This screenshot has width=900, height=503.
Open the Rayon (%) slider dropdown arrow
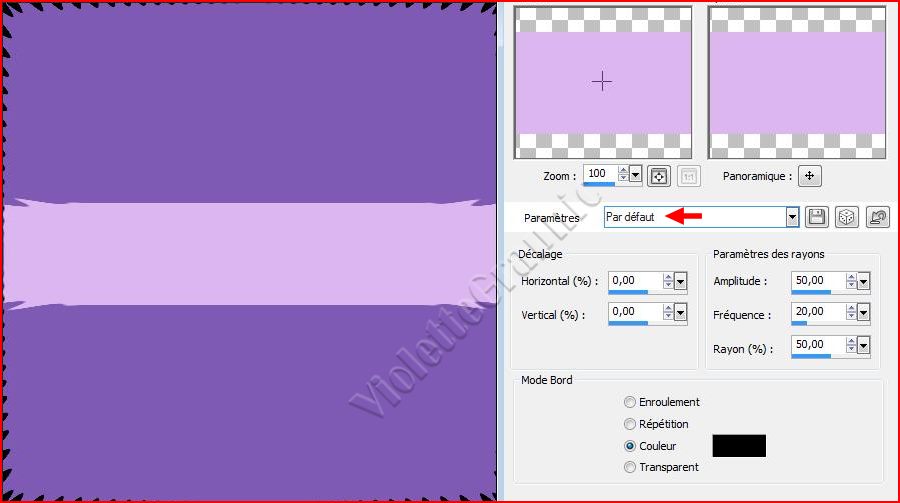pyautogui.click(x=863, y=346)
